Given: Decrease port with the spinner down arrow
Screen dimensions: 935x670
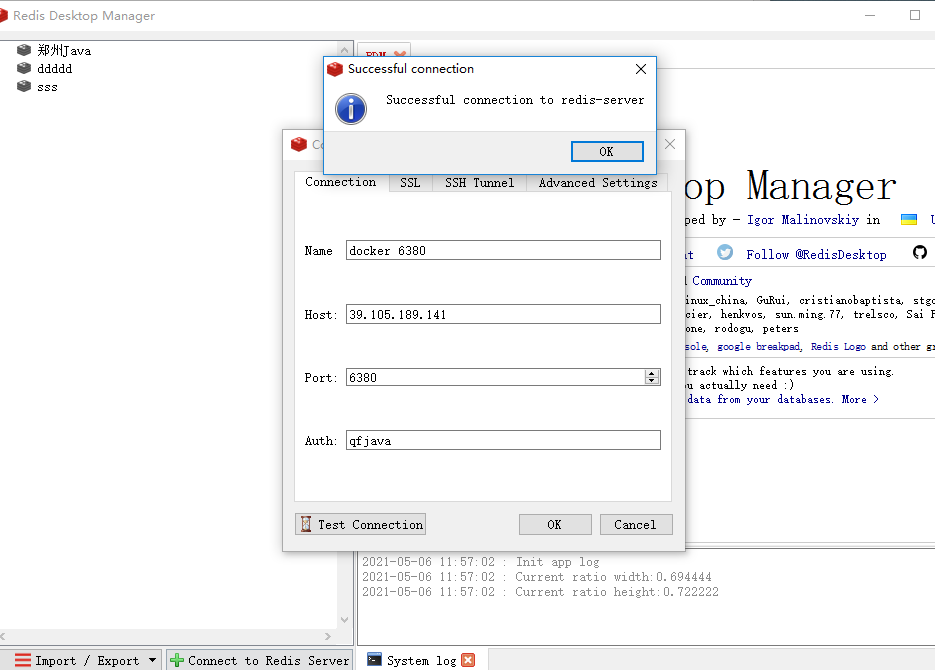Looking at the screenshot, I should tap(652, 381).
